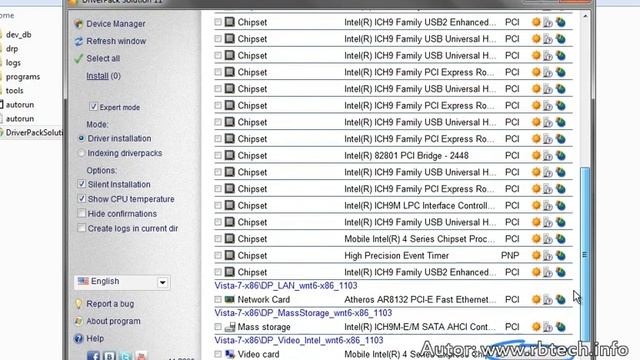Open Device Manager from sidebar
640x360 pixels.
pos(116,24)
